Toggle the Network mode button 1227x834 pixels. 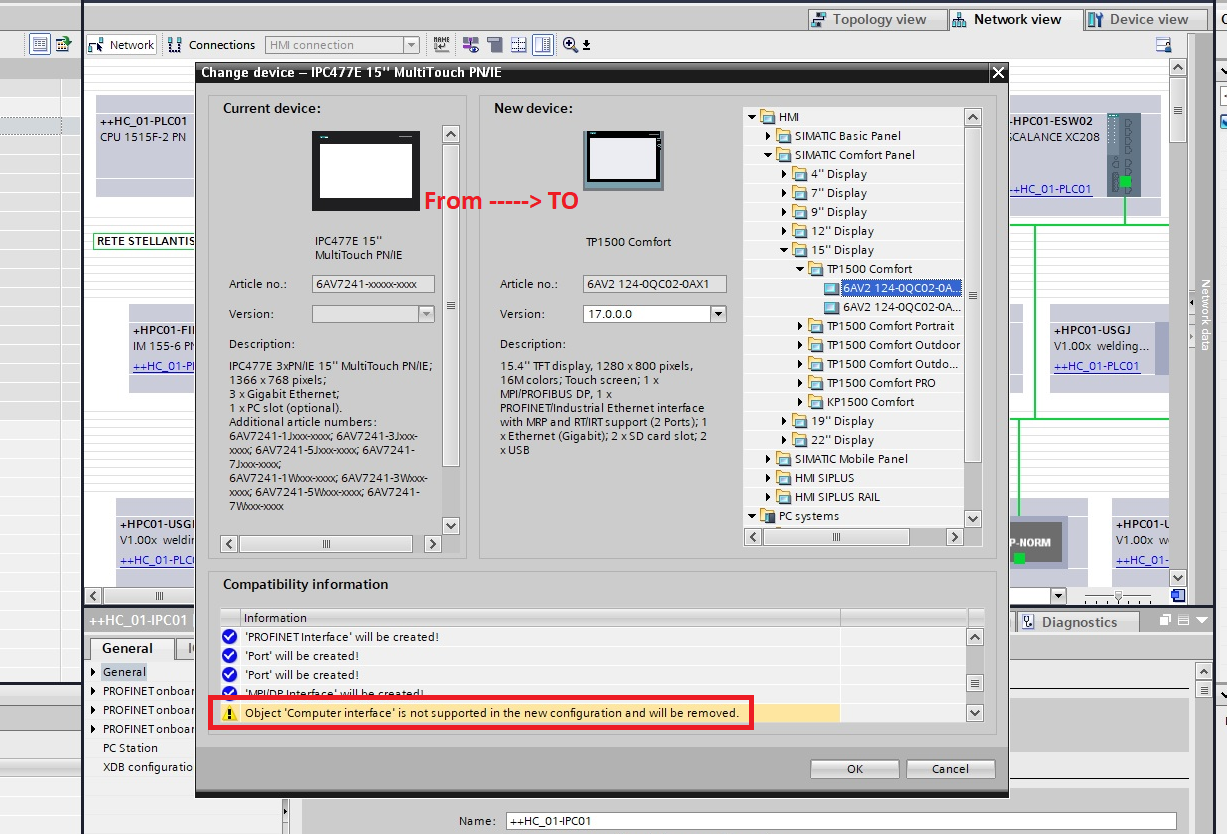click(x=121, y=45)
